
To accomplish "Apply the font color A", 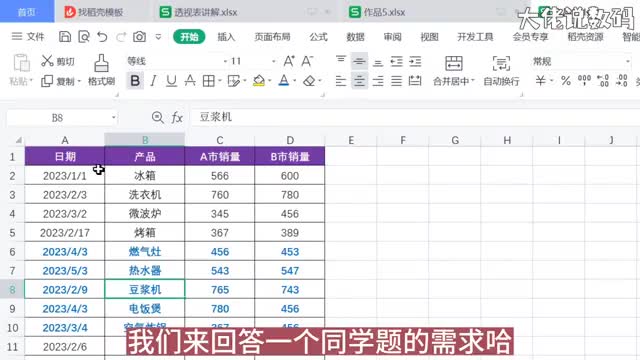I will coord(284,81).
